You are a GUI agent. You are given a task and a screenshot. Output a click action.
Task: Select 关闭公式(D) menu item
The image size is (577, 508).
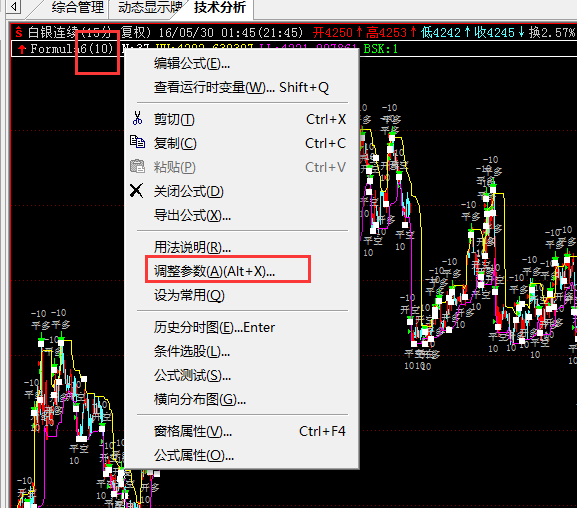point(243,191)
